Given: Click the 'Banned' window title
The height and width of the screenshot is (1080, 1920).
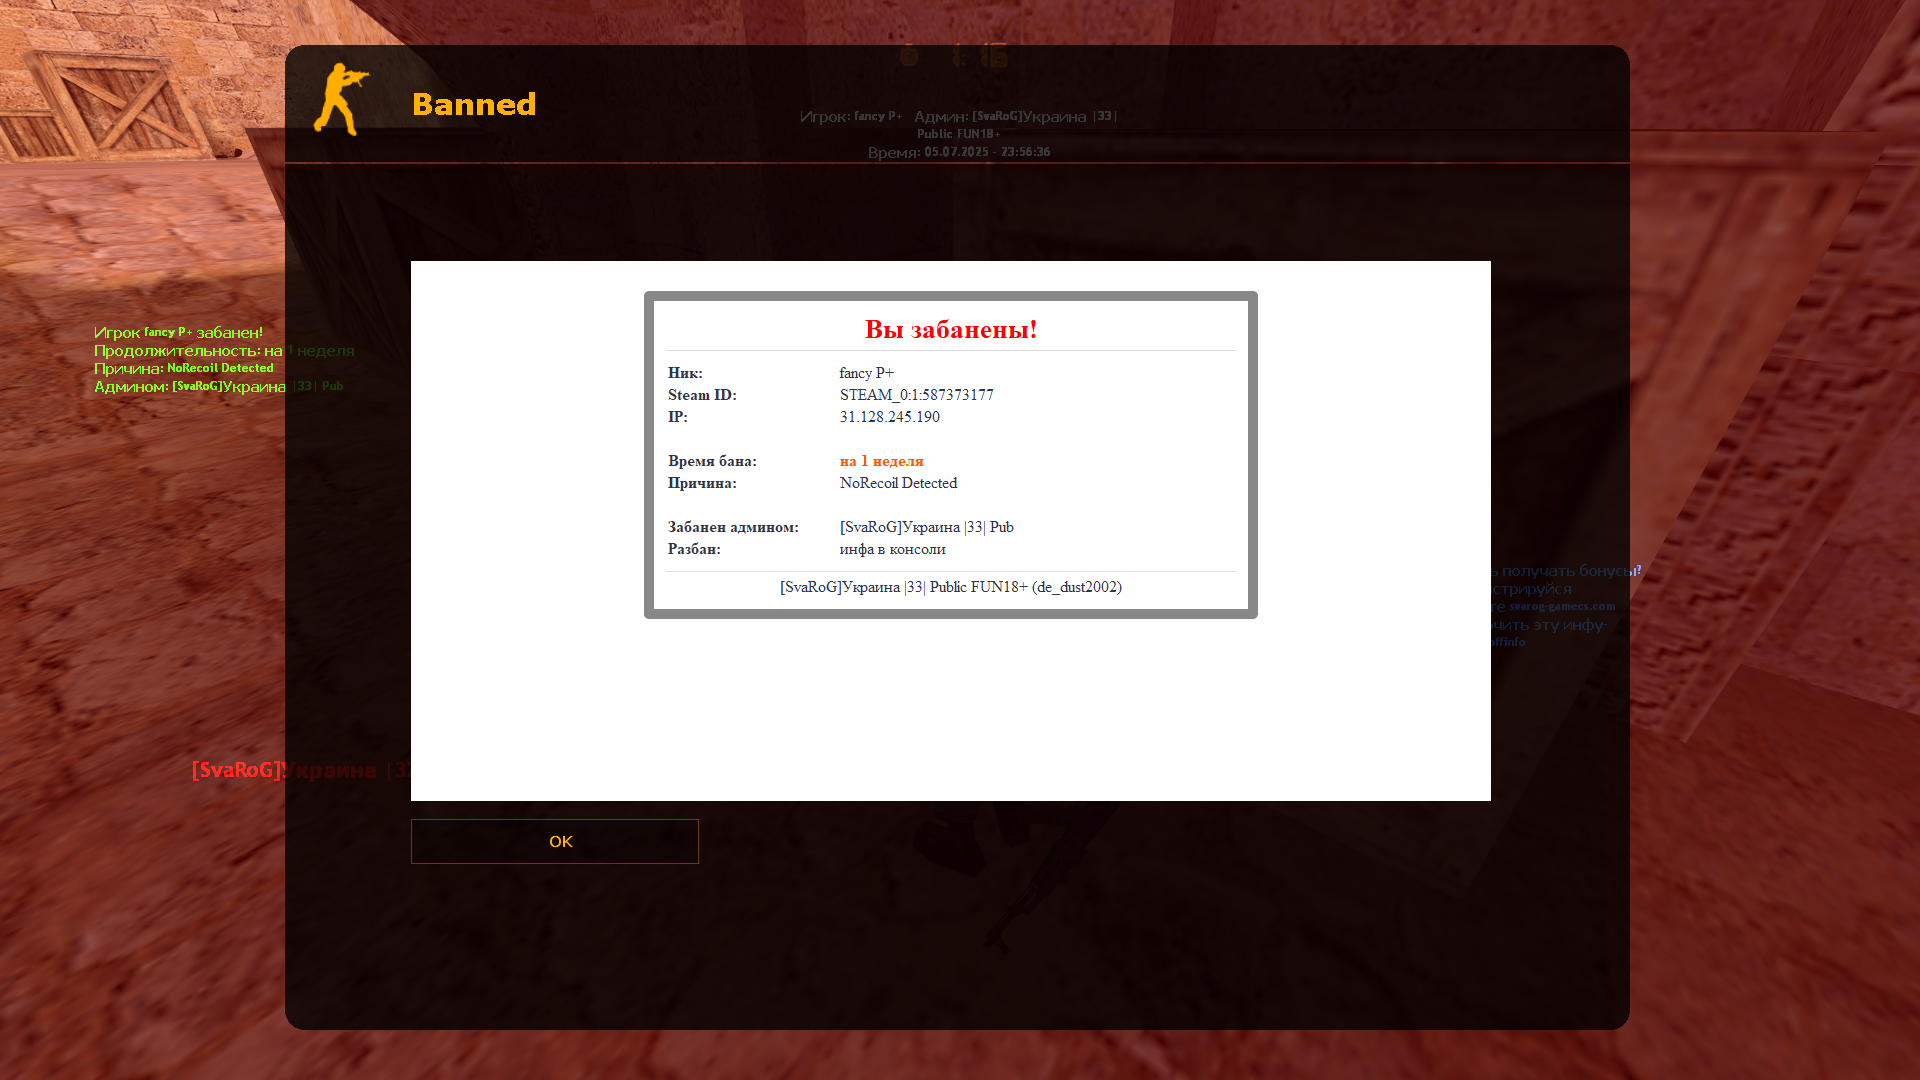Looking at the screenshot, I should point(474,104).
